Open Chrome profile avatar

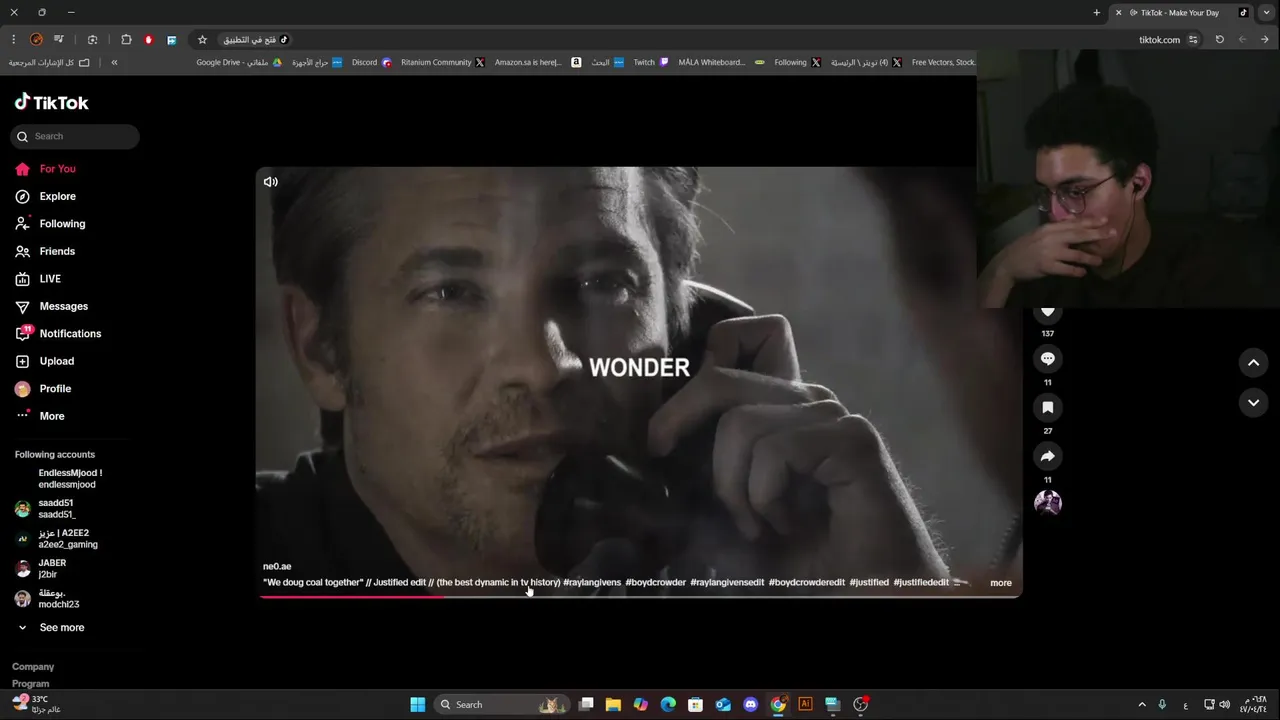(37, 39)
